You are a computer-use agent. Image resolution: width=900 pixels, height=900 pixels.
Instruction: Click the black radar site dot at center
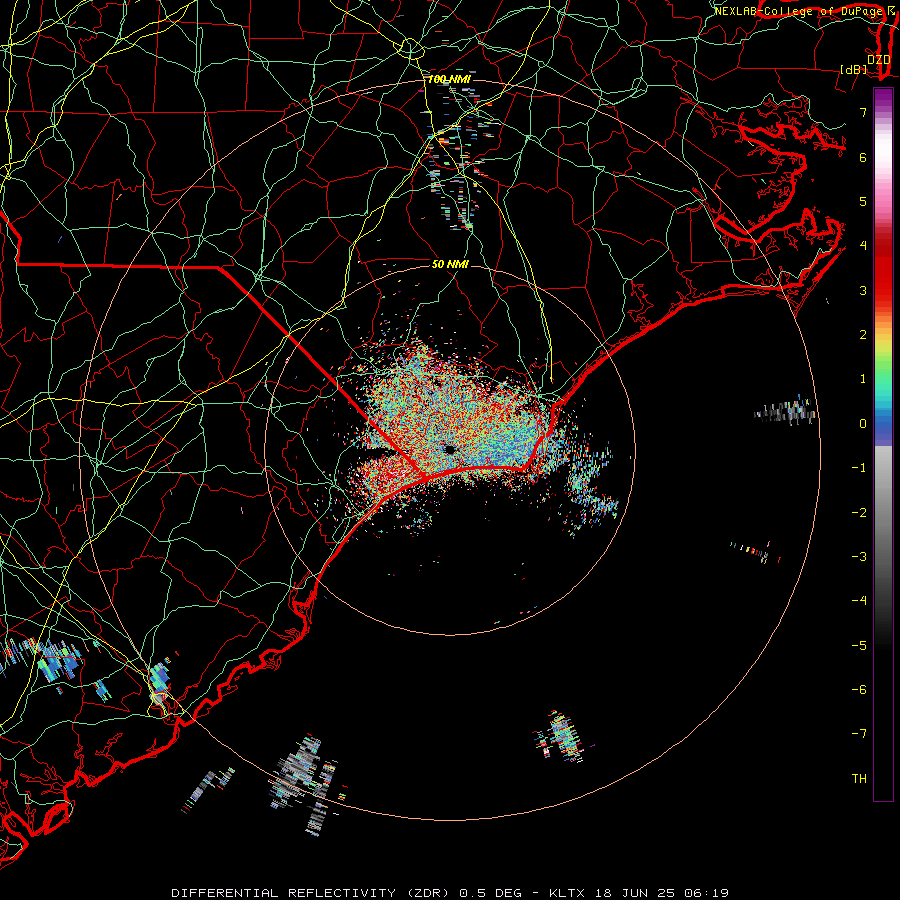coord(450,449)
